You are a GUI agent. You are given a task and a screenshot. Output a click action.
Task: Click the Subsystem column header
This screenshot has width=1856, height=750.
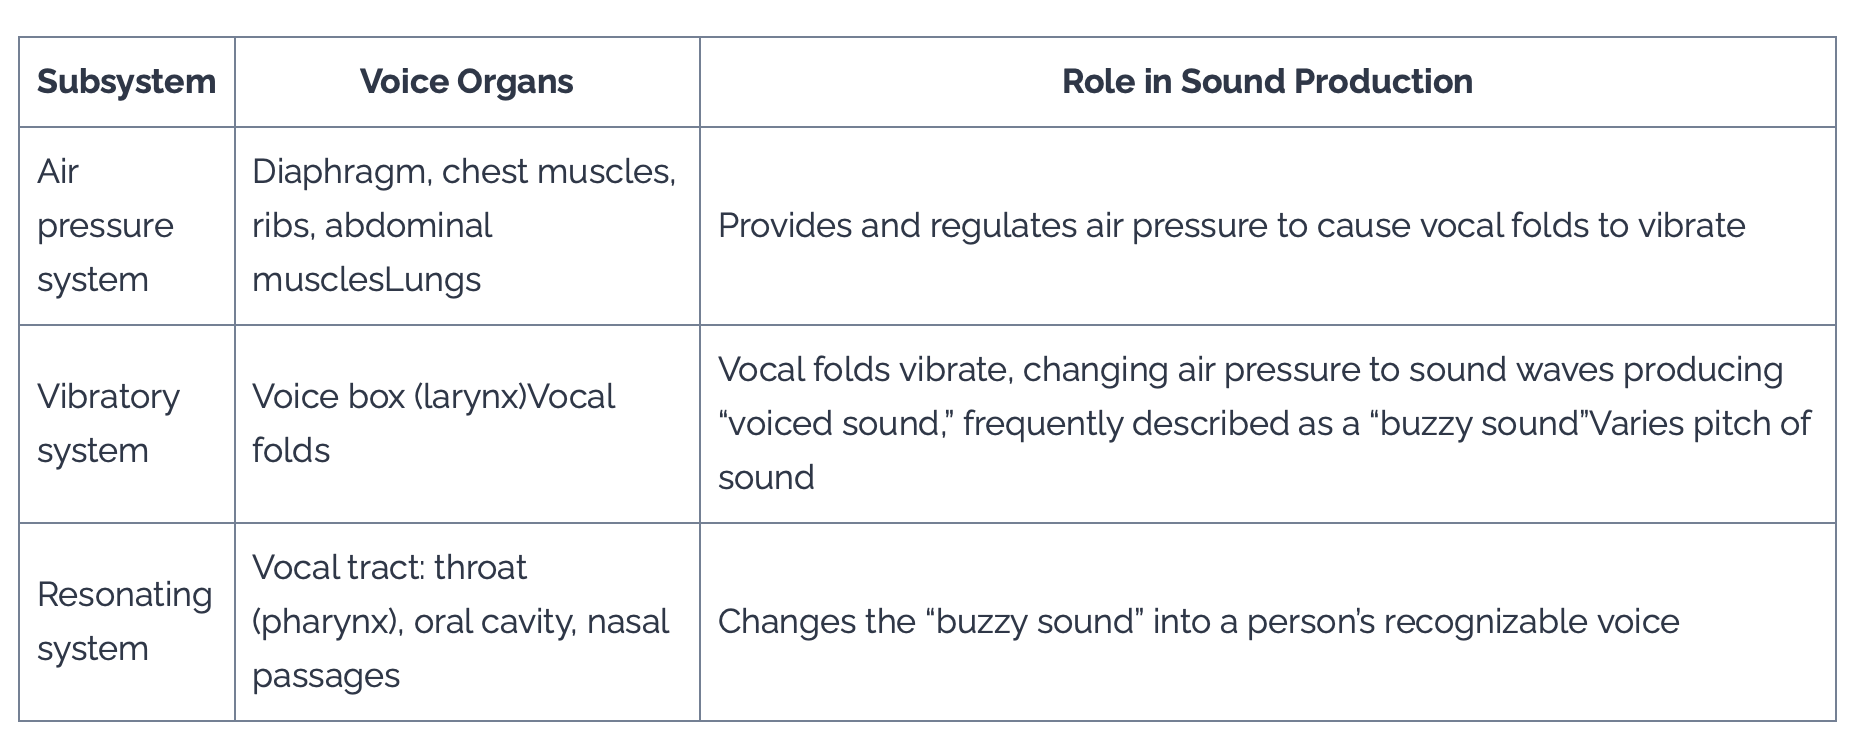(x=126, y=82)
